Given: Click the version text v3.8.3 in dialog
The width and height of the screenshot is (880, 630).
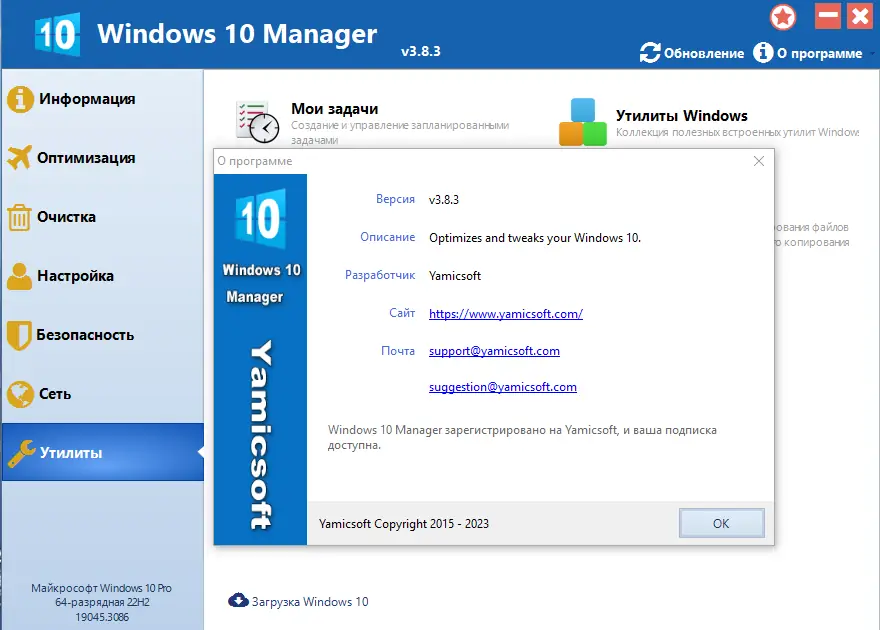Looking at the screenshot, I should tap(443, 200).
